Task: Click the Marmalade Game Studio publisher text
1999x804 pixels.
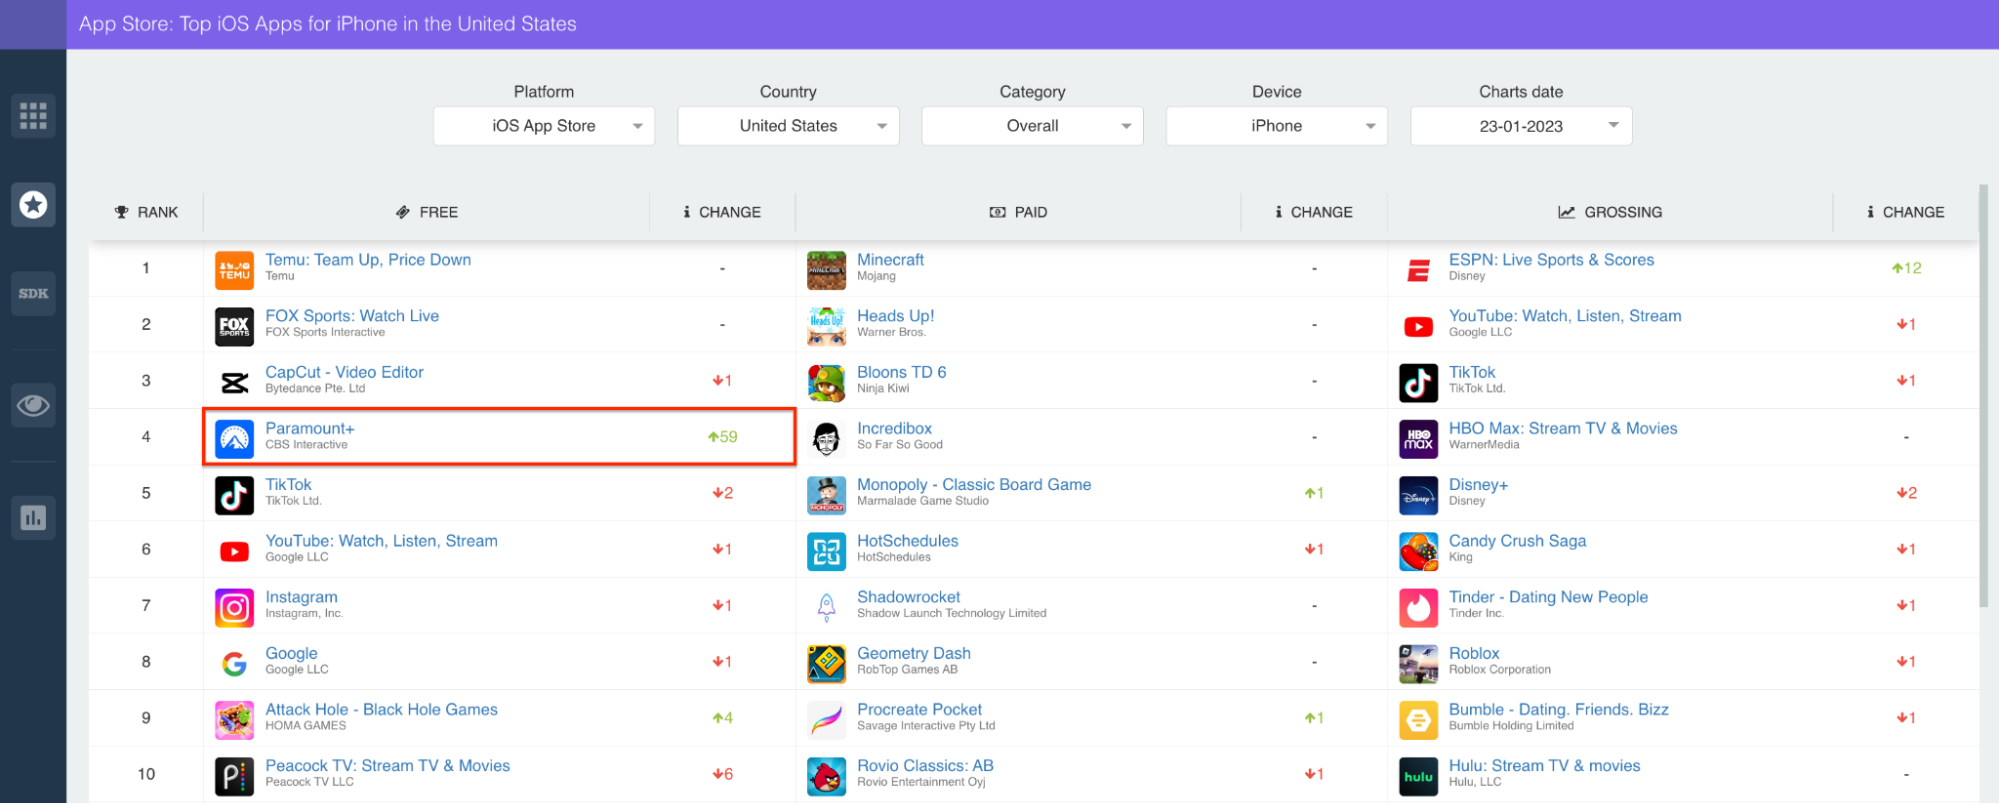Action: [x=922, y=501]
